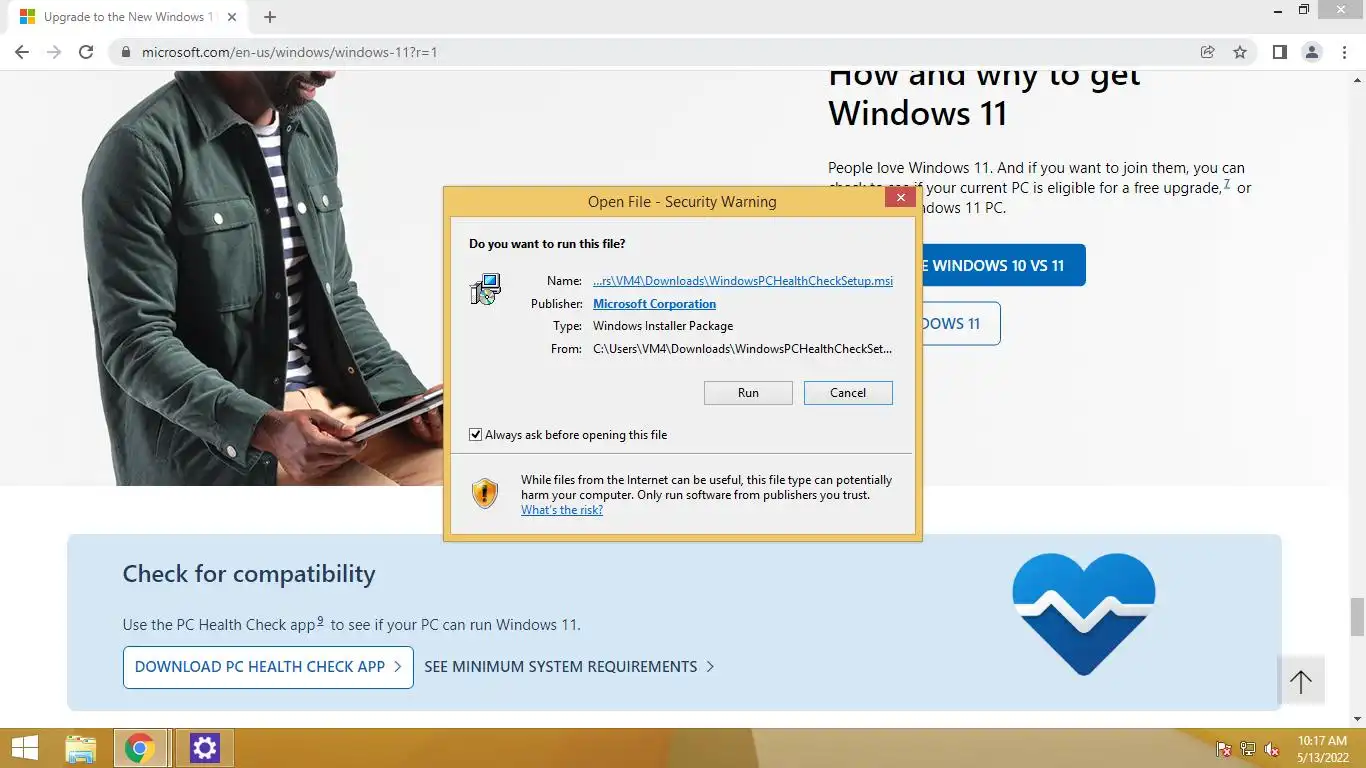1366x768 pixels.
Task: Close the Security Warning dialog with X
Action: 900,198
